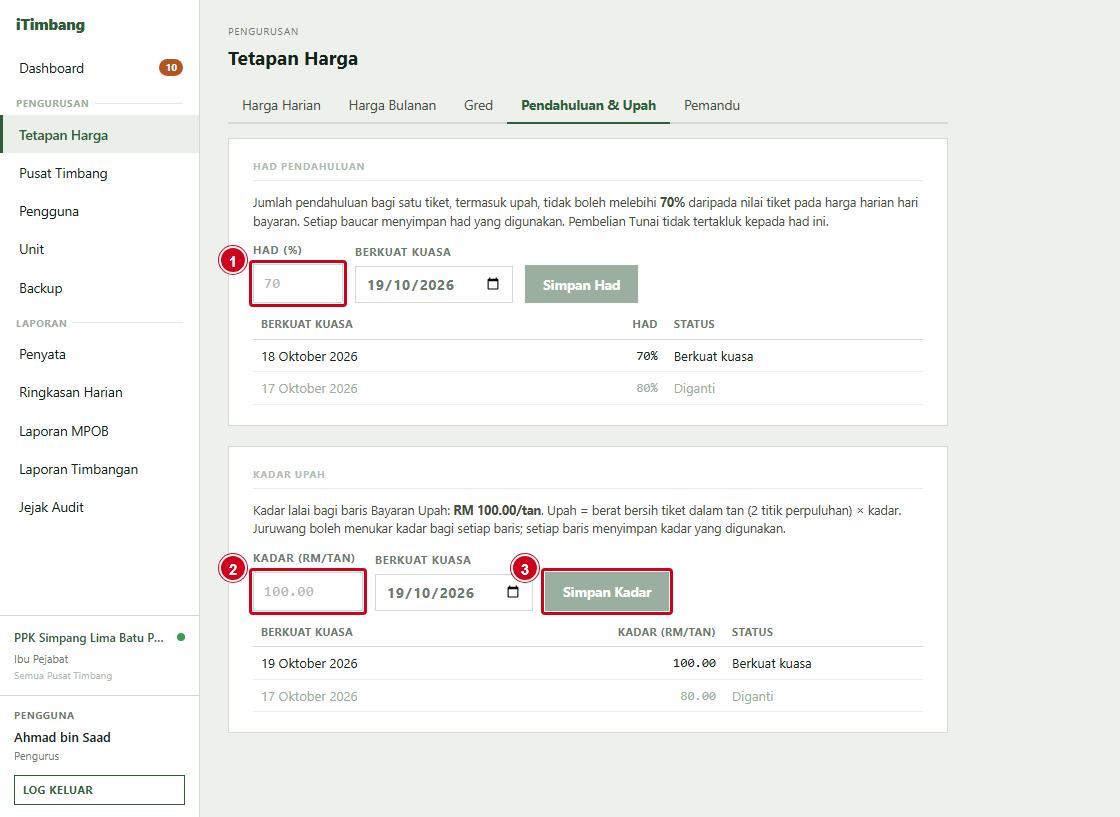Click LOG KELUAR button
This screenshot has width=1120, height=817.
pos(99,790)
